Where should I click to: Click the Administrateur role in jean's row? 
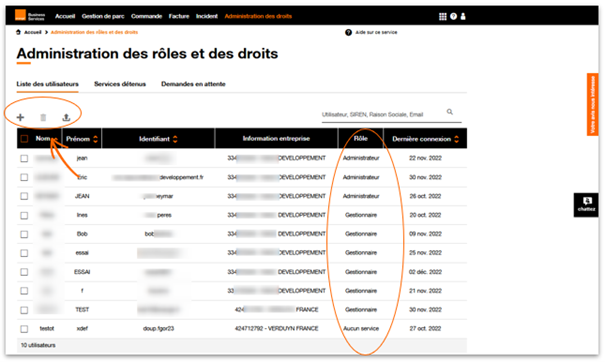[361, 158]
